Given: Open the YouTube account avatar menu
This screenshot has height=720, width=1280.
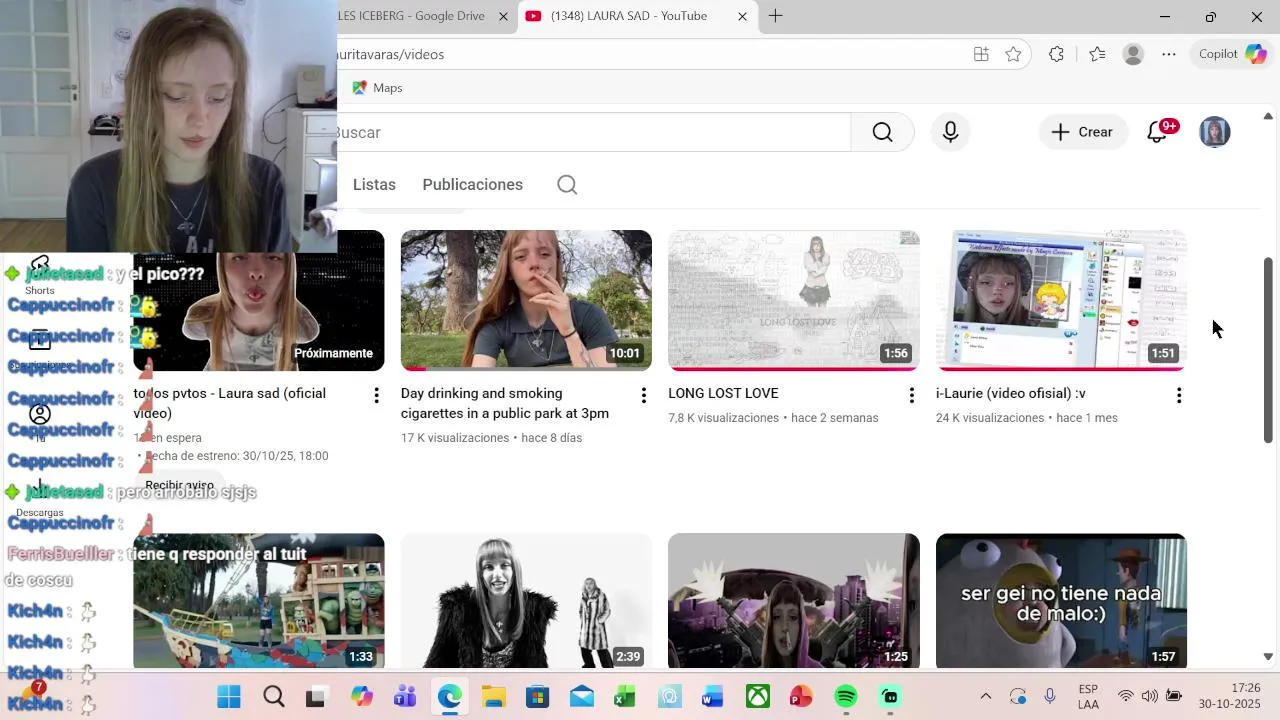Looking at the screenshot, I should [1214, 132].
